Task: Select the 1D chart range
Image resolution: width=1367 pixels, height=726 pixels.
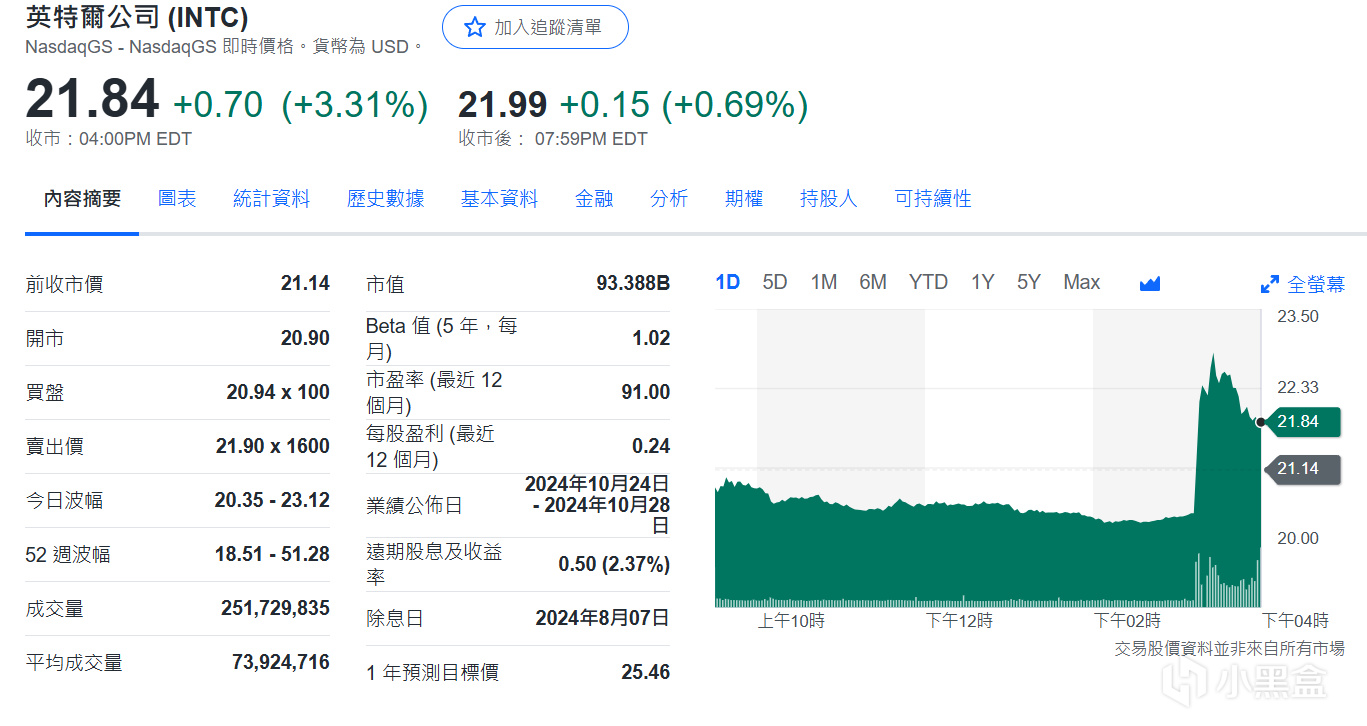Action: pos(727,282)
